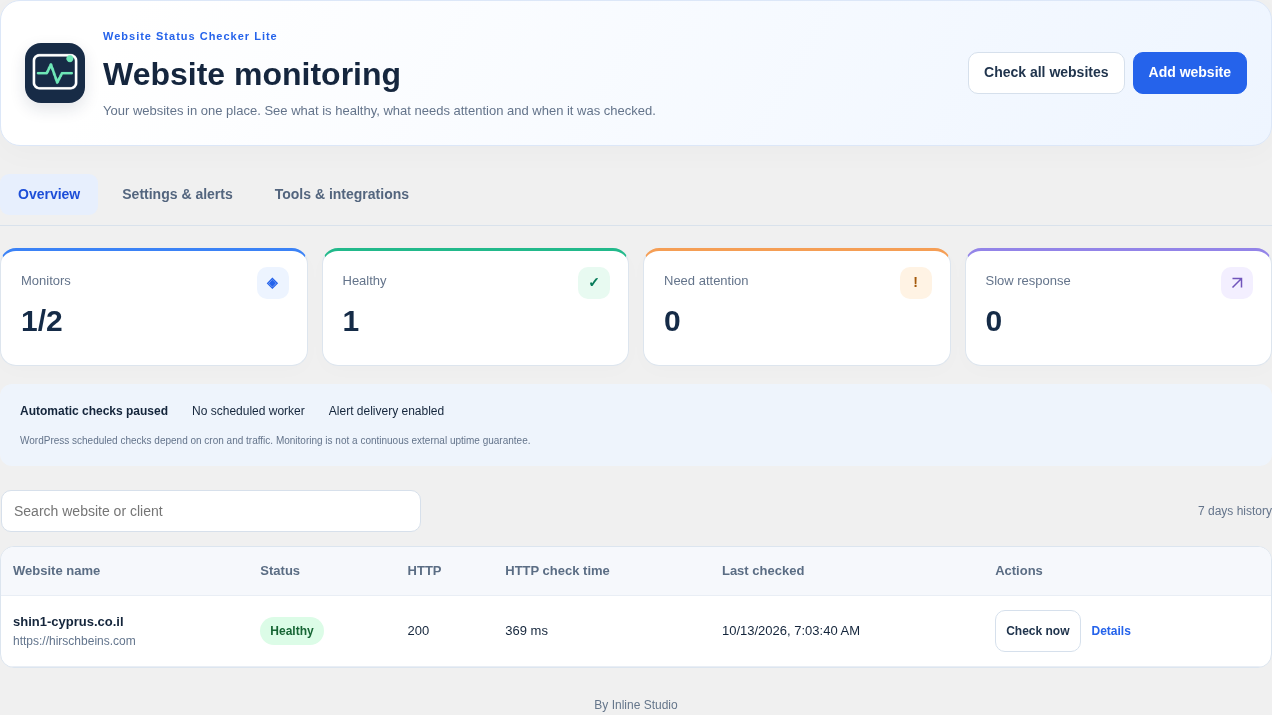This screenshot has height=715, width=1272.
Task: Click the Add website button
Action: (x=1190, y=73)
